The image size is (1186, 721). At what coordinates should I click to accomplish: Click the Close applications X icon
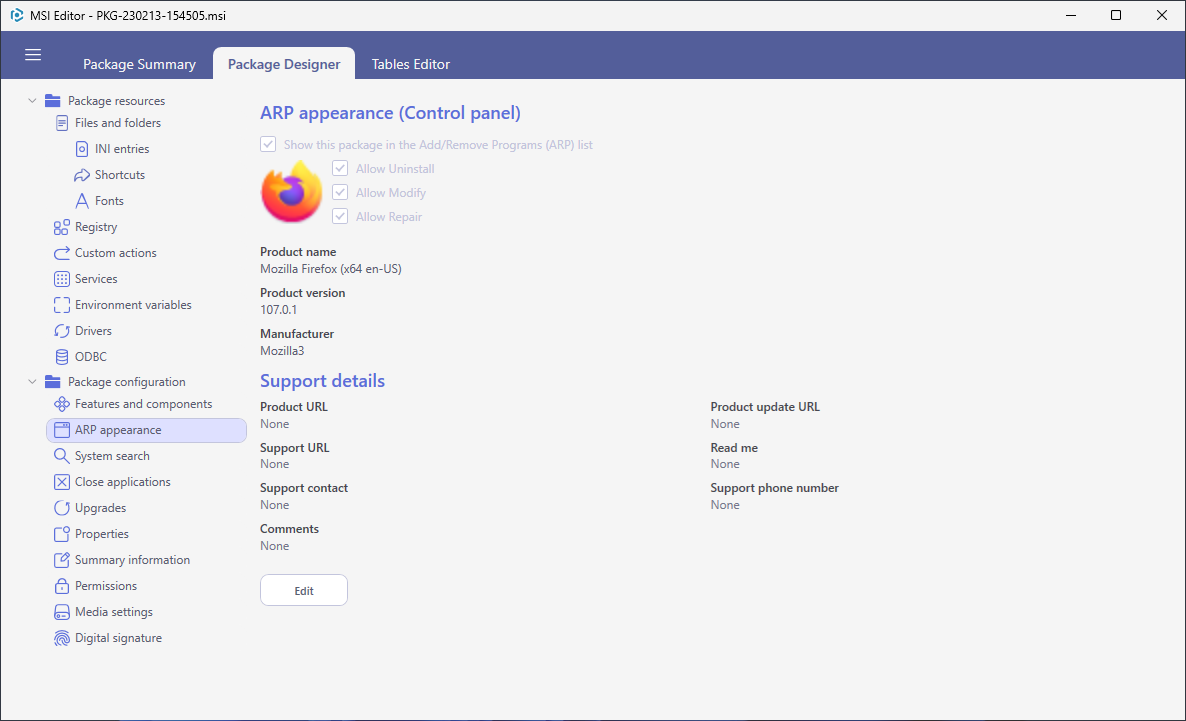[x=61, y=482]
